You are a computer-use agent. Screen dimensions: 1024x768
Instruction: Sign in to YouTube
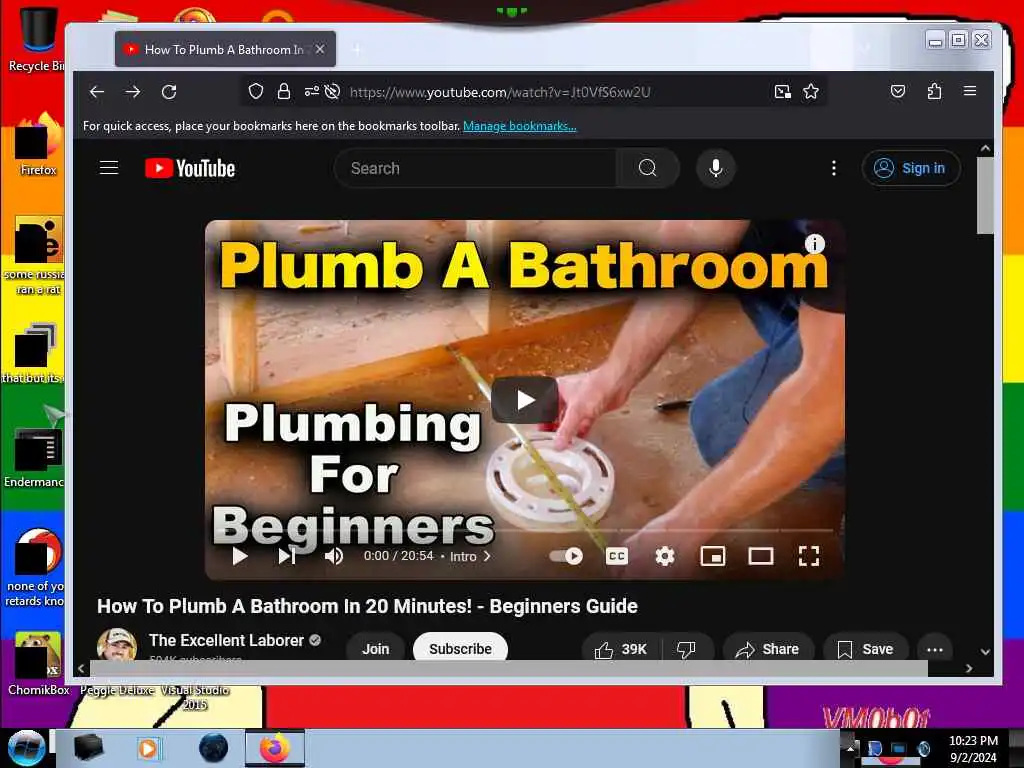[911, 168]
